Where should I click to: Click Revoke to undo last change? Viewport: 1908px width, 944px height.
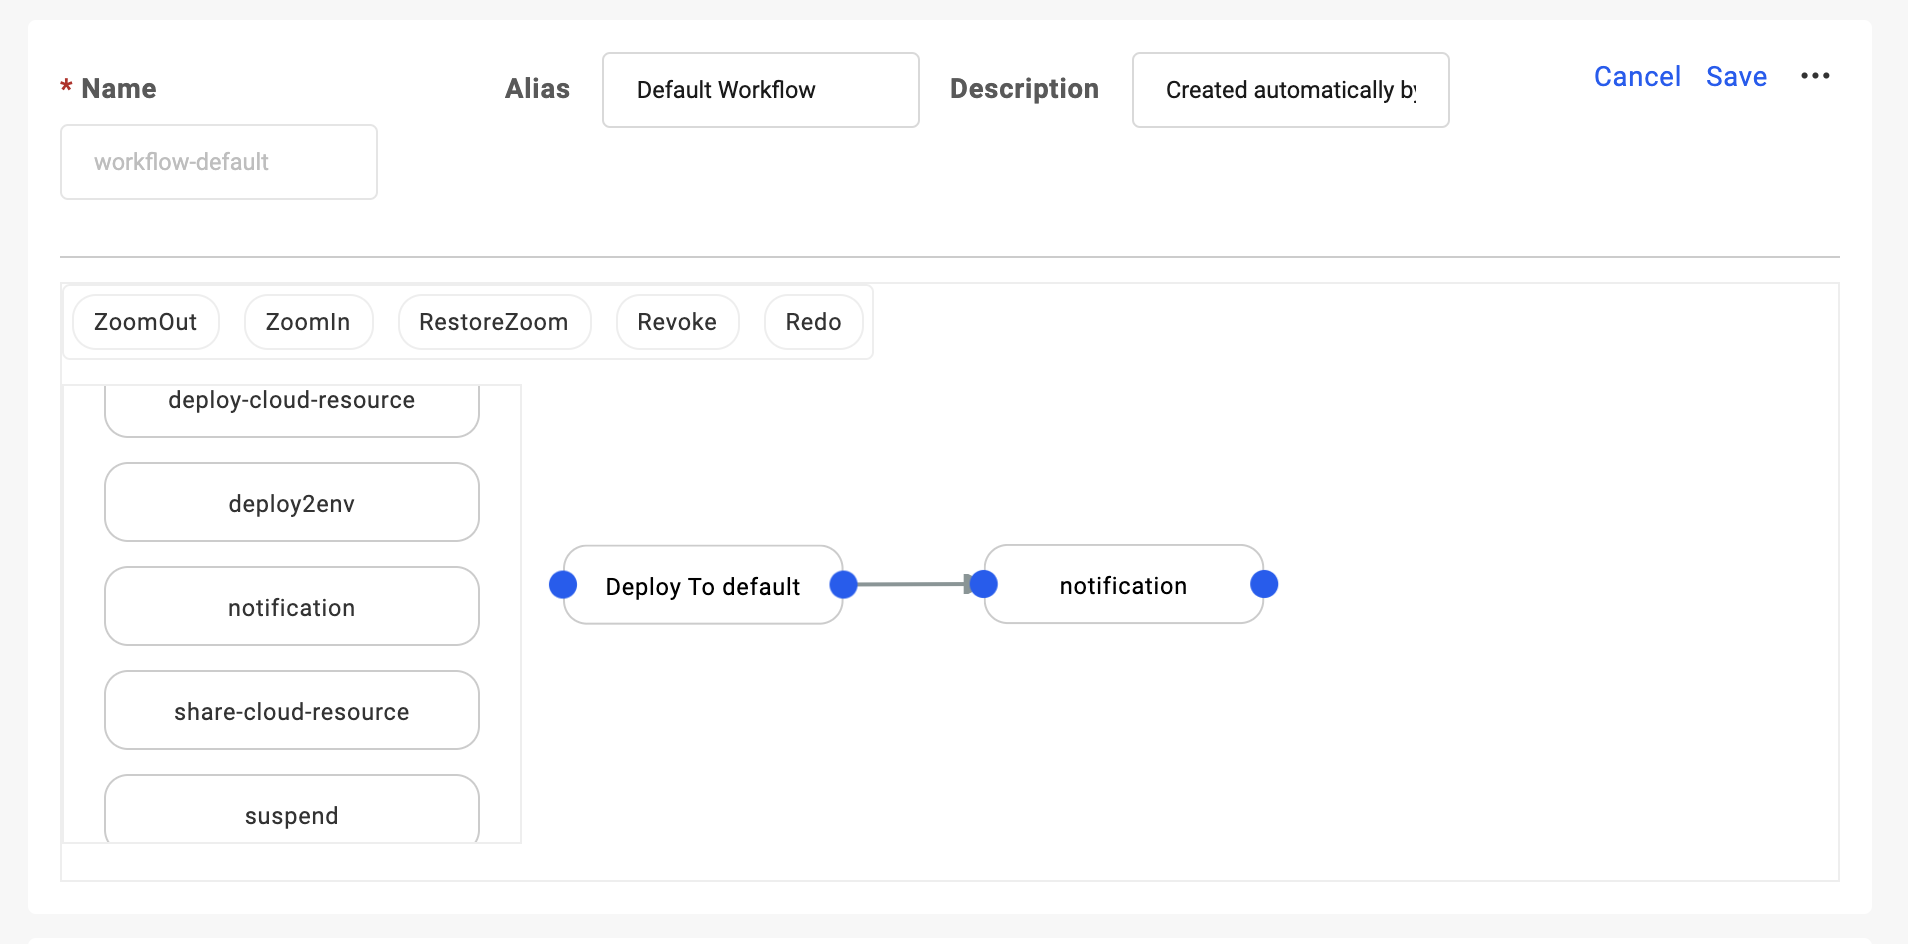point(677,322)
